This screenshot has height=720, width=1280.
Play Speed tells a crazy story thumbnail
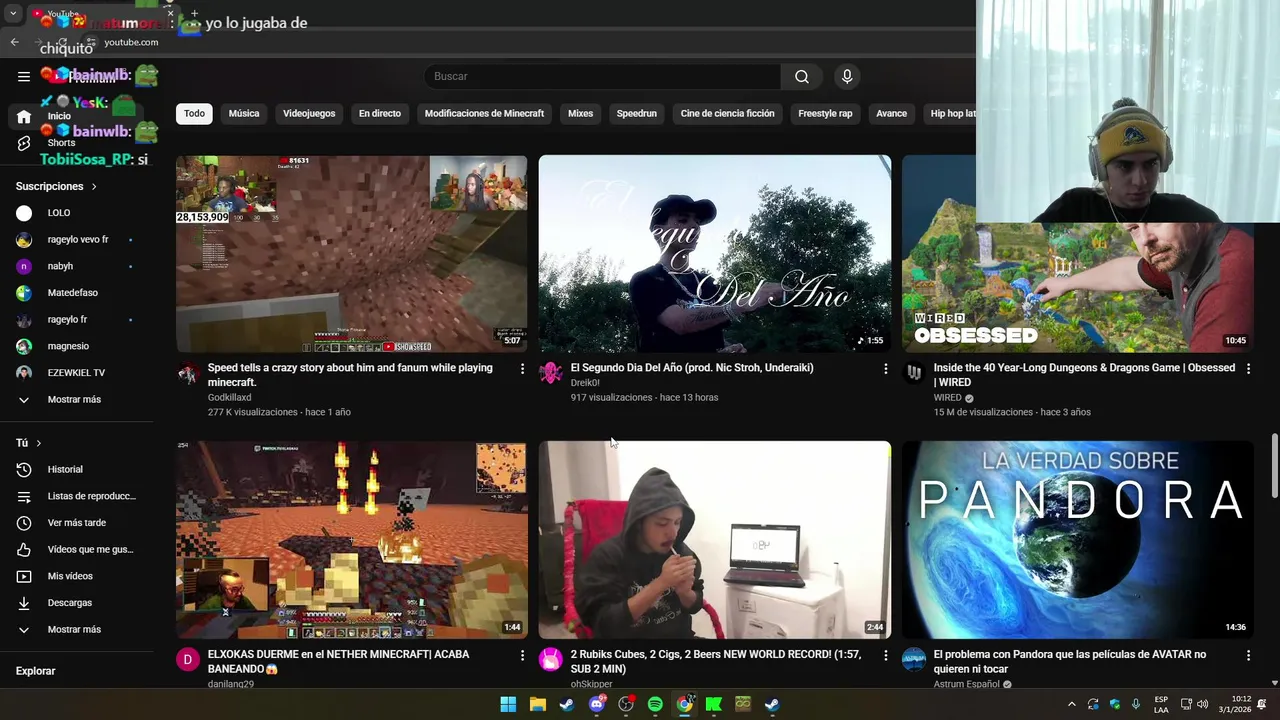[352, 254]
